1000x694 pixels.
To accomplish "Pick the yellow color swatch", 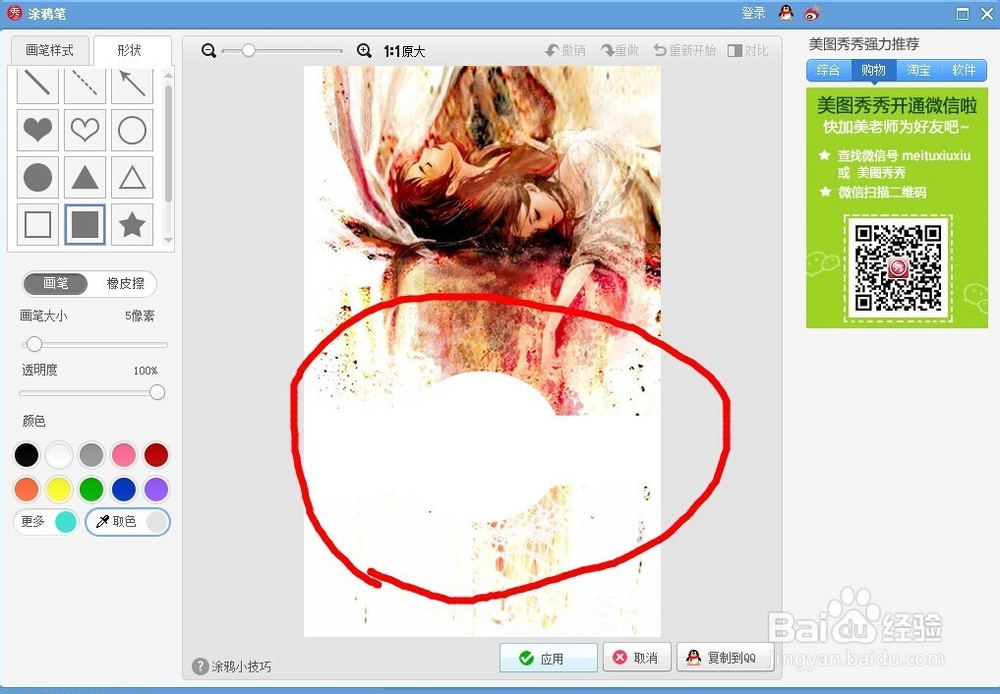I will click(59, 489).
